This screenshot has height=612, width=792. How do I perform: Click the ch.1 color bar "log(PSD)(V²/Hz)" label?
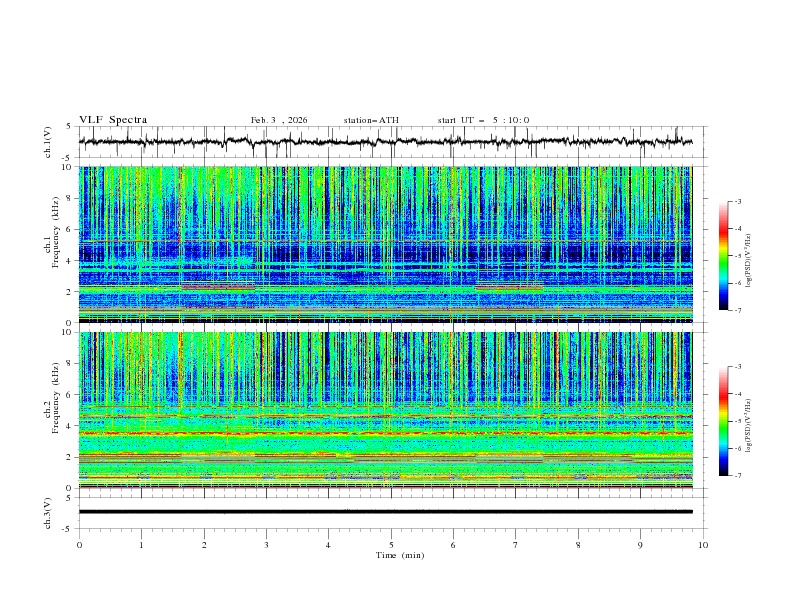pos(749,261)
